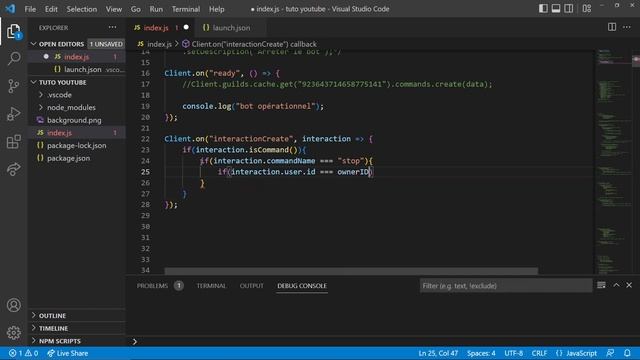Screen dimensions: 640x360
Task: Open the File menu
Action: pyautogui.click(x=30, y=9)
